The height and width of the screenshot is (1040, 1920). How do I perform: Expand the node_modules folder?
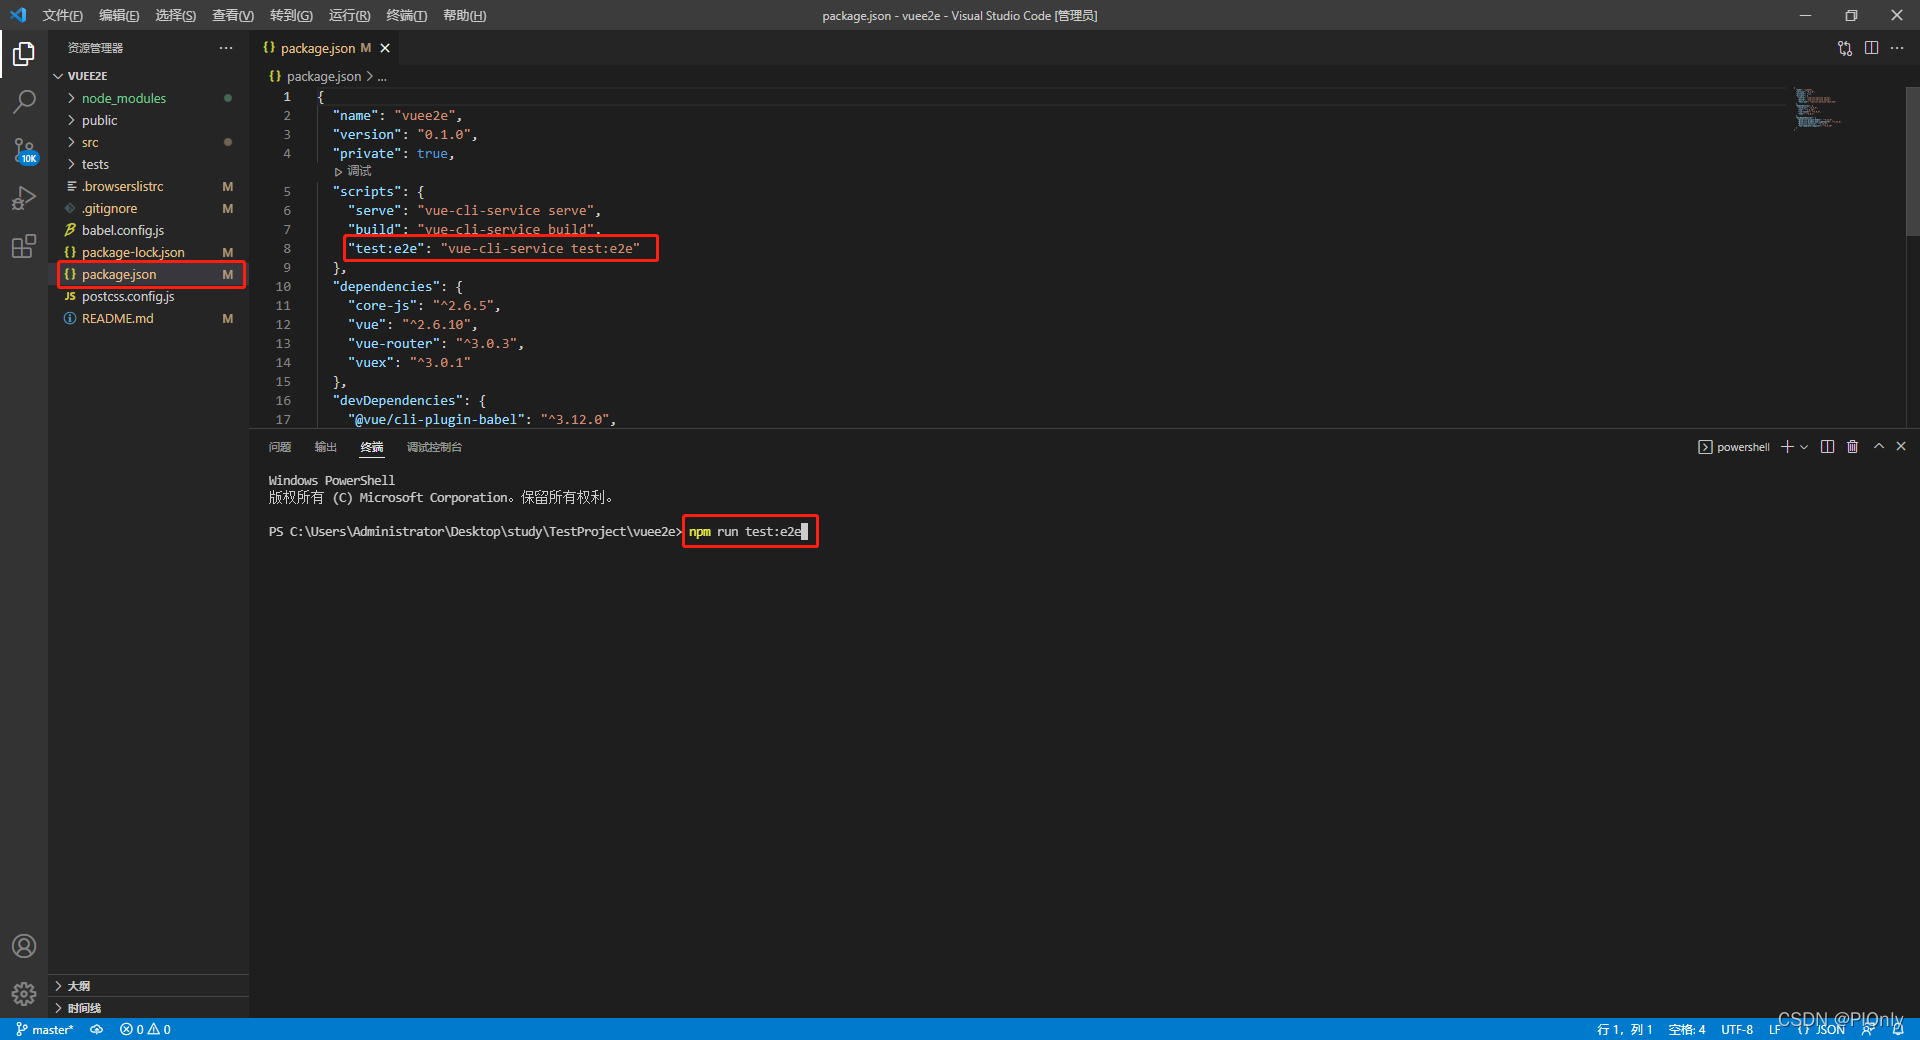point(148,98)
